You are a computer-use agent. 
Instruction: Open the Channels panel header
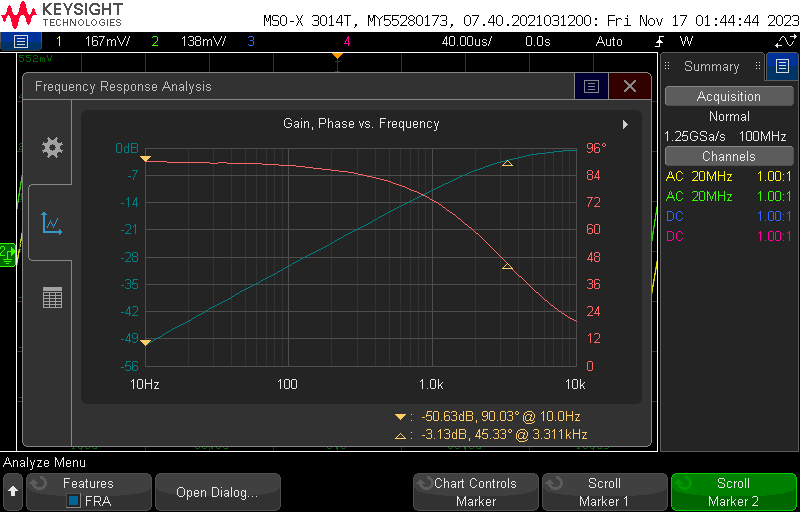pos(728,156)
